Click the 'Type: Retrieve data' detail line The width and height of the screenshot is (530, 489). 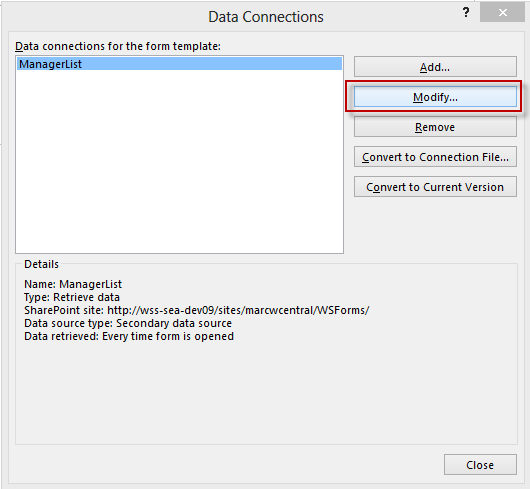click(x=72, y=297)
